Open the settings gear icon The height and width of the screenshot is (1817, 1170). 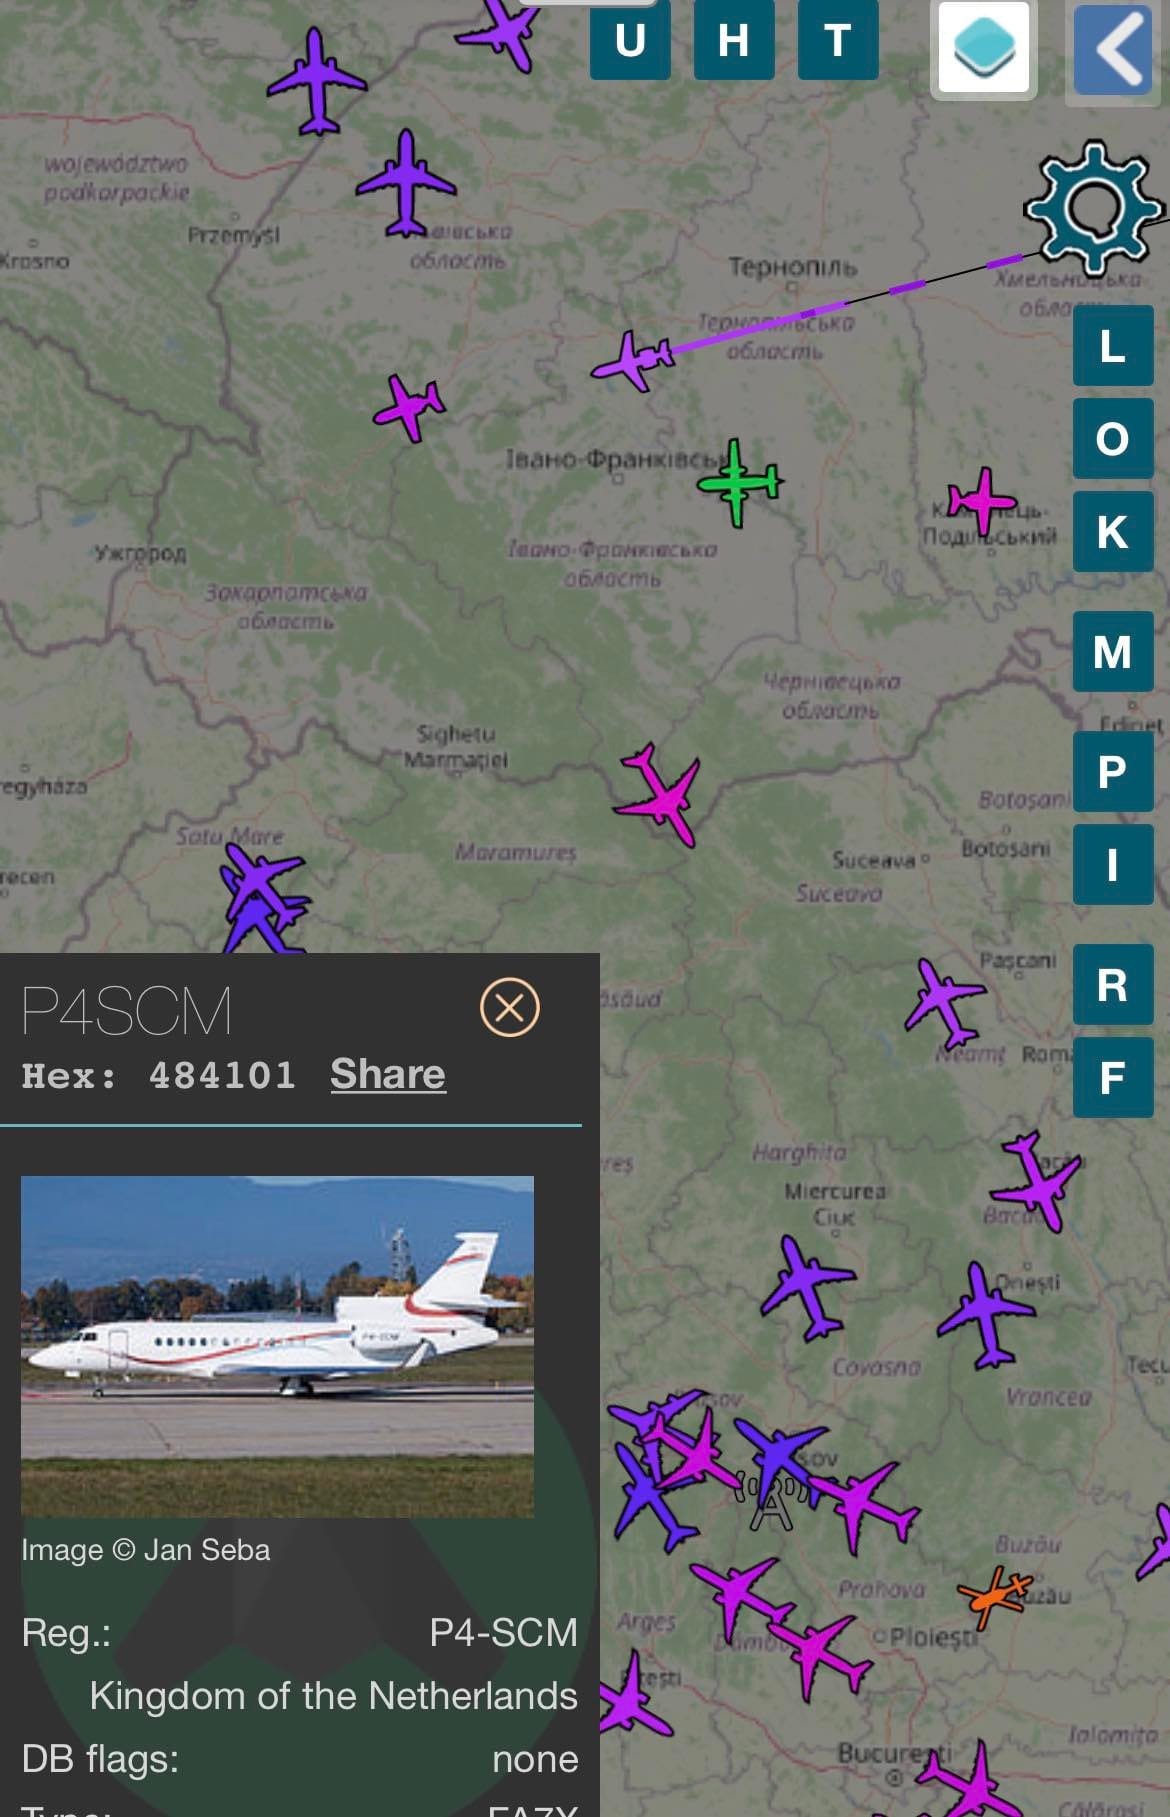(1094, 208)
